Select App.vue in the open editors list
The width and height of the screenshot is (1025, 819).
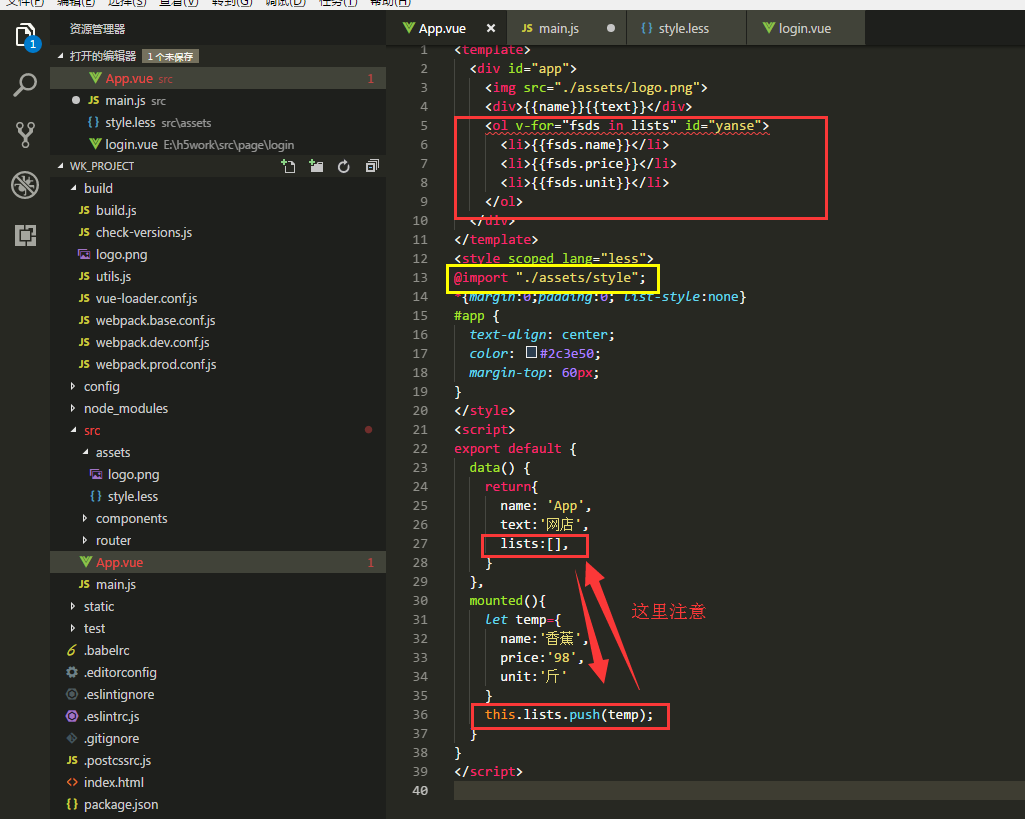point(218,78)
